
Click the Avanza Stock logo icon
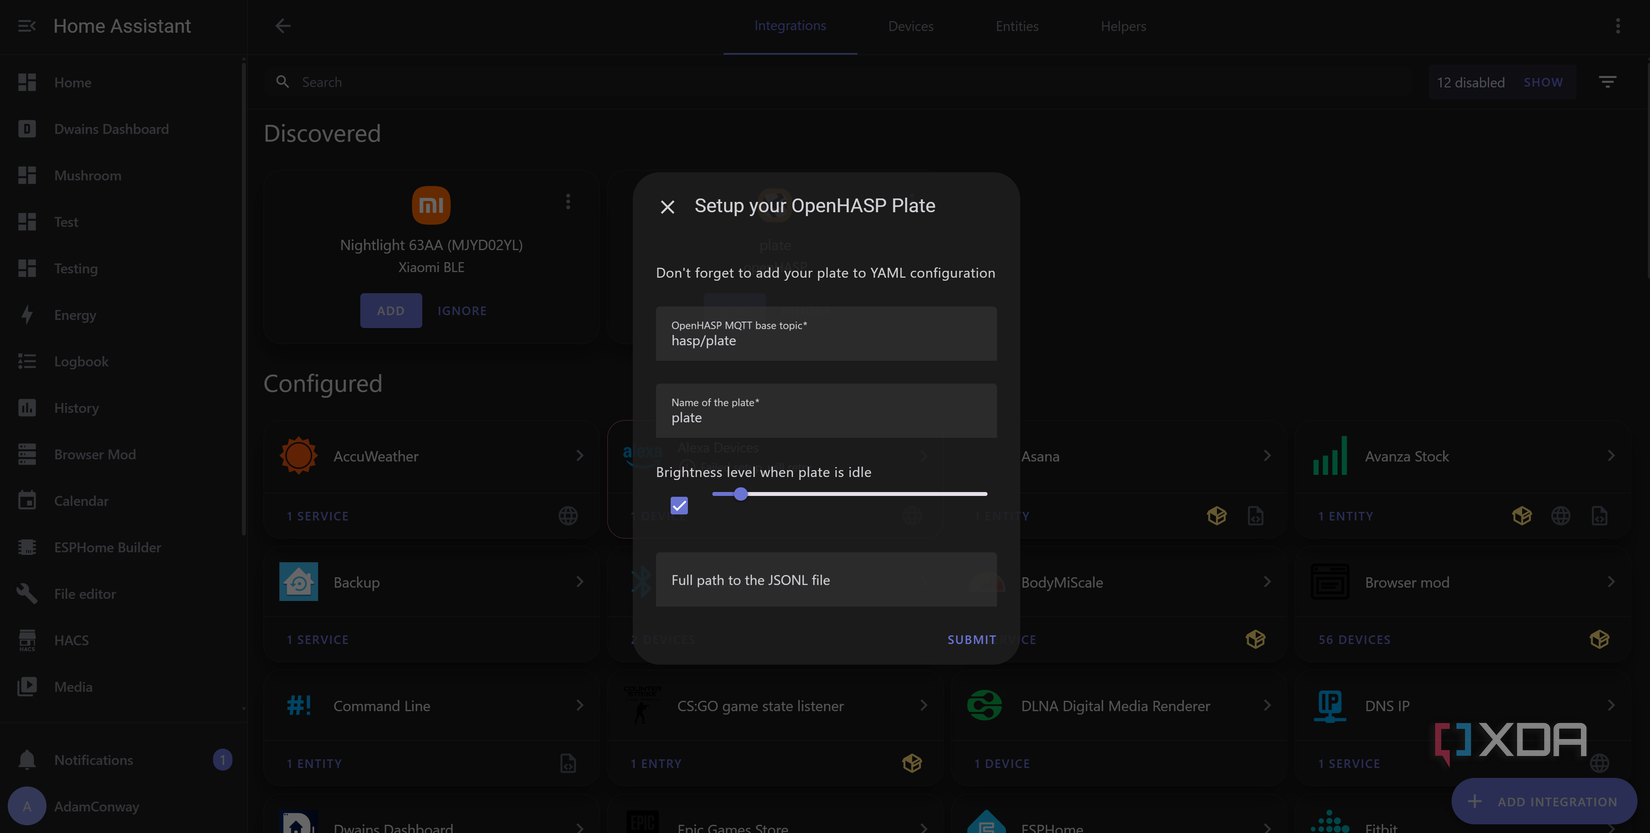click(1330, 456)
